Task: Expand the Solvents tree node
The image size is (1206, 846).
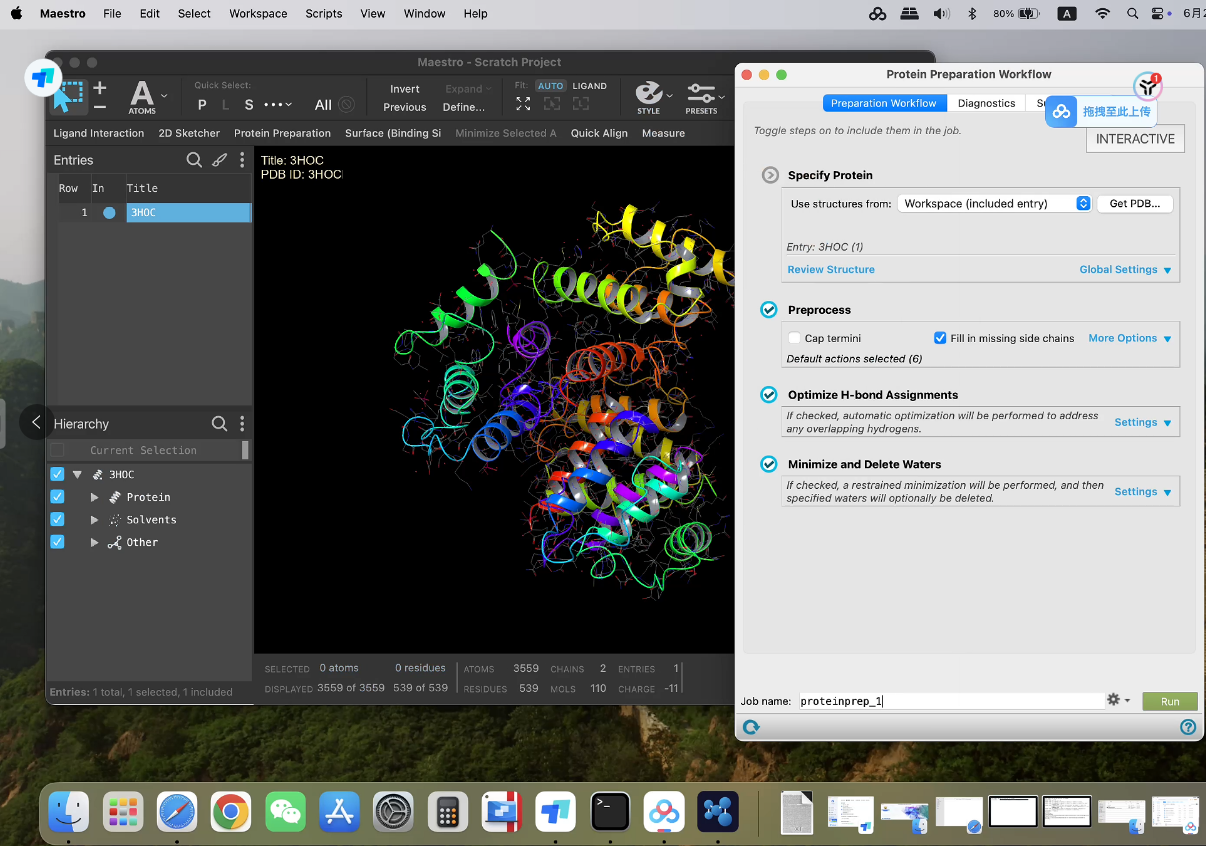Action: click(x=95, y=520)
